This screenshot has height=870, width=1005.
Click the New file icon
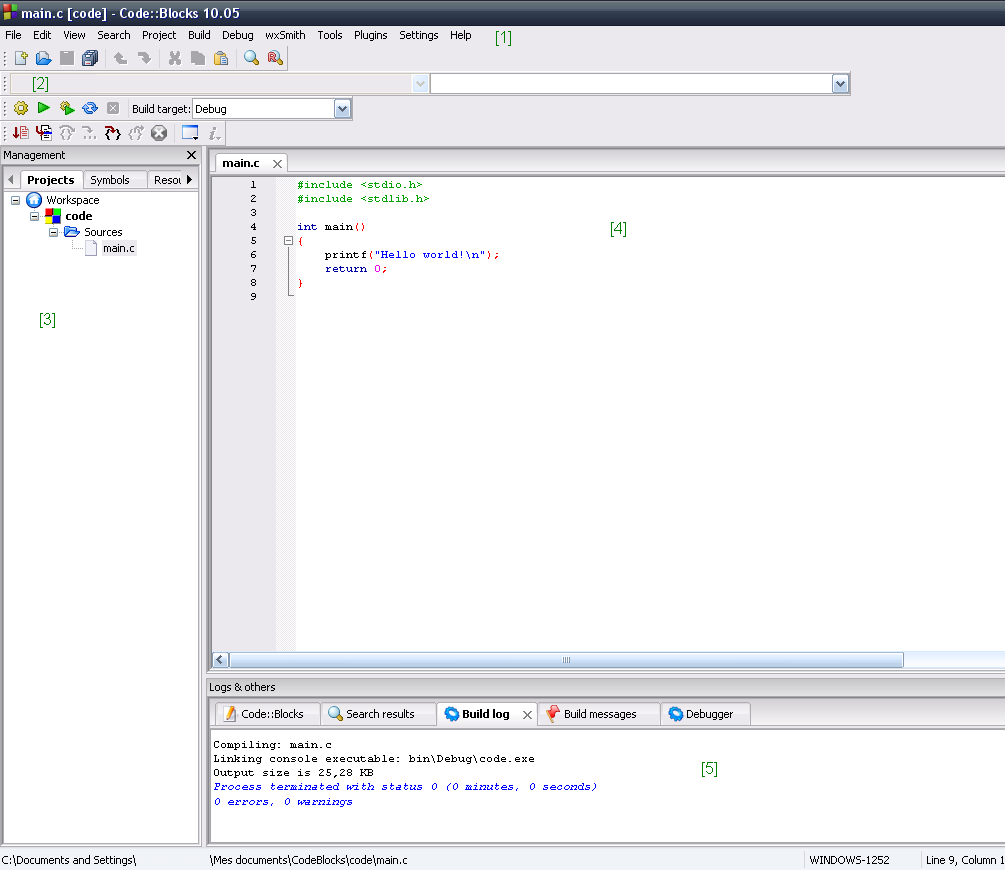pyautogui.click(x=21, y=58)
